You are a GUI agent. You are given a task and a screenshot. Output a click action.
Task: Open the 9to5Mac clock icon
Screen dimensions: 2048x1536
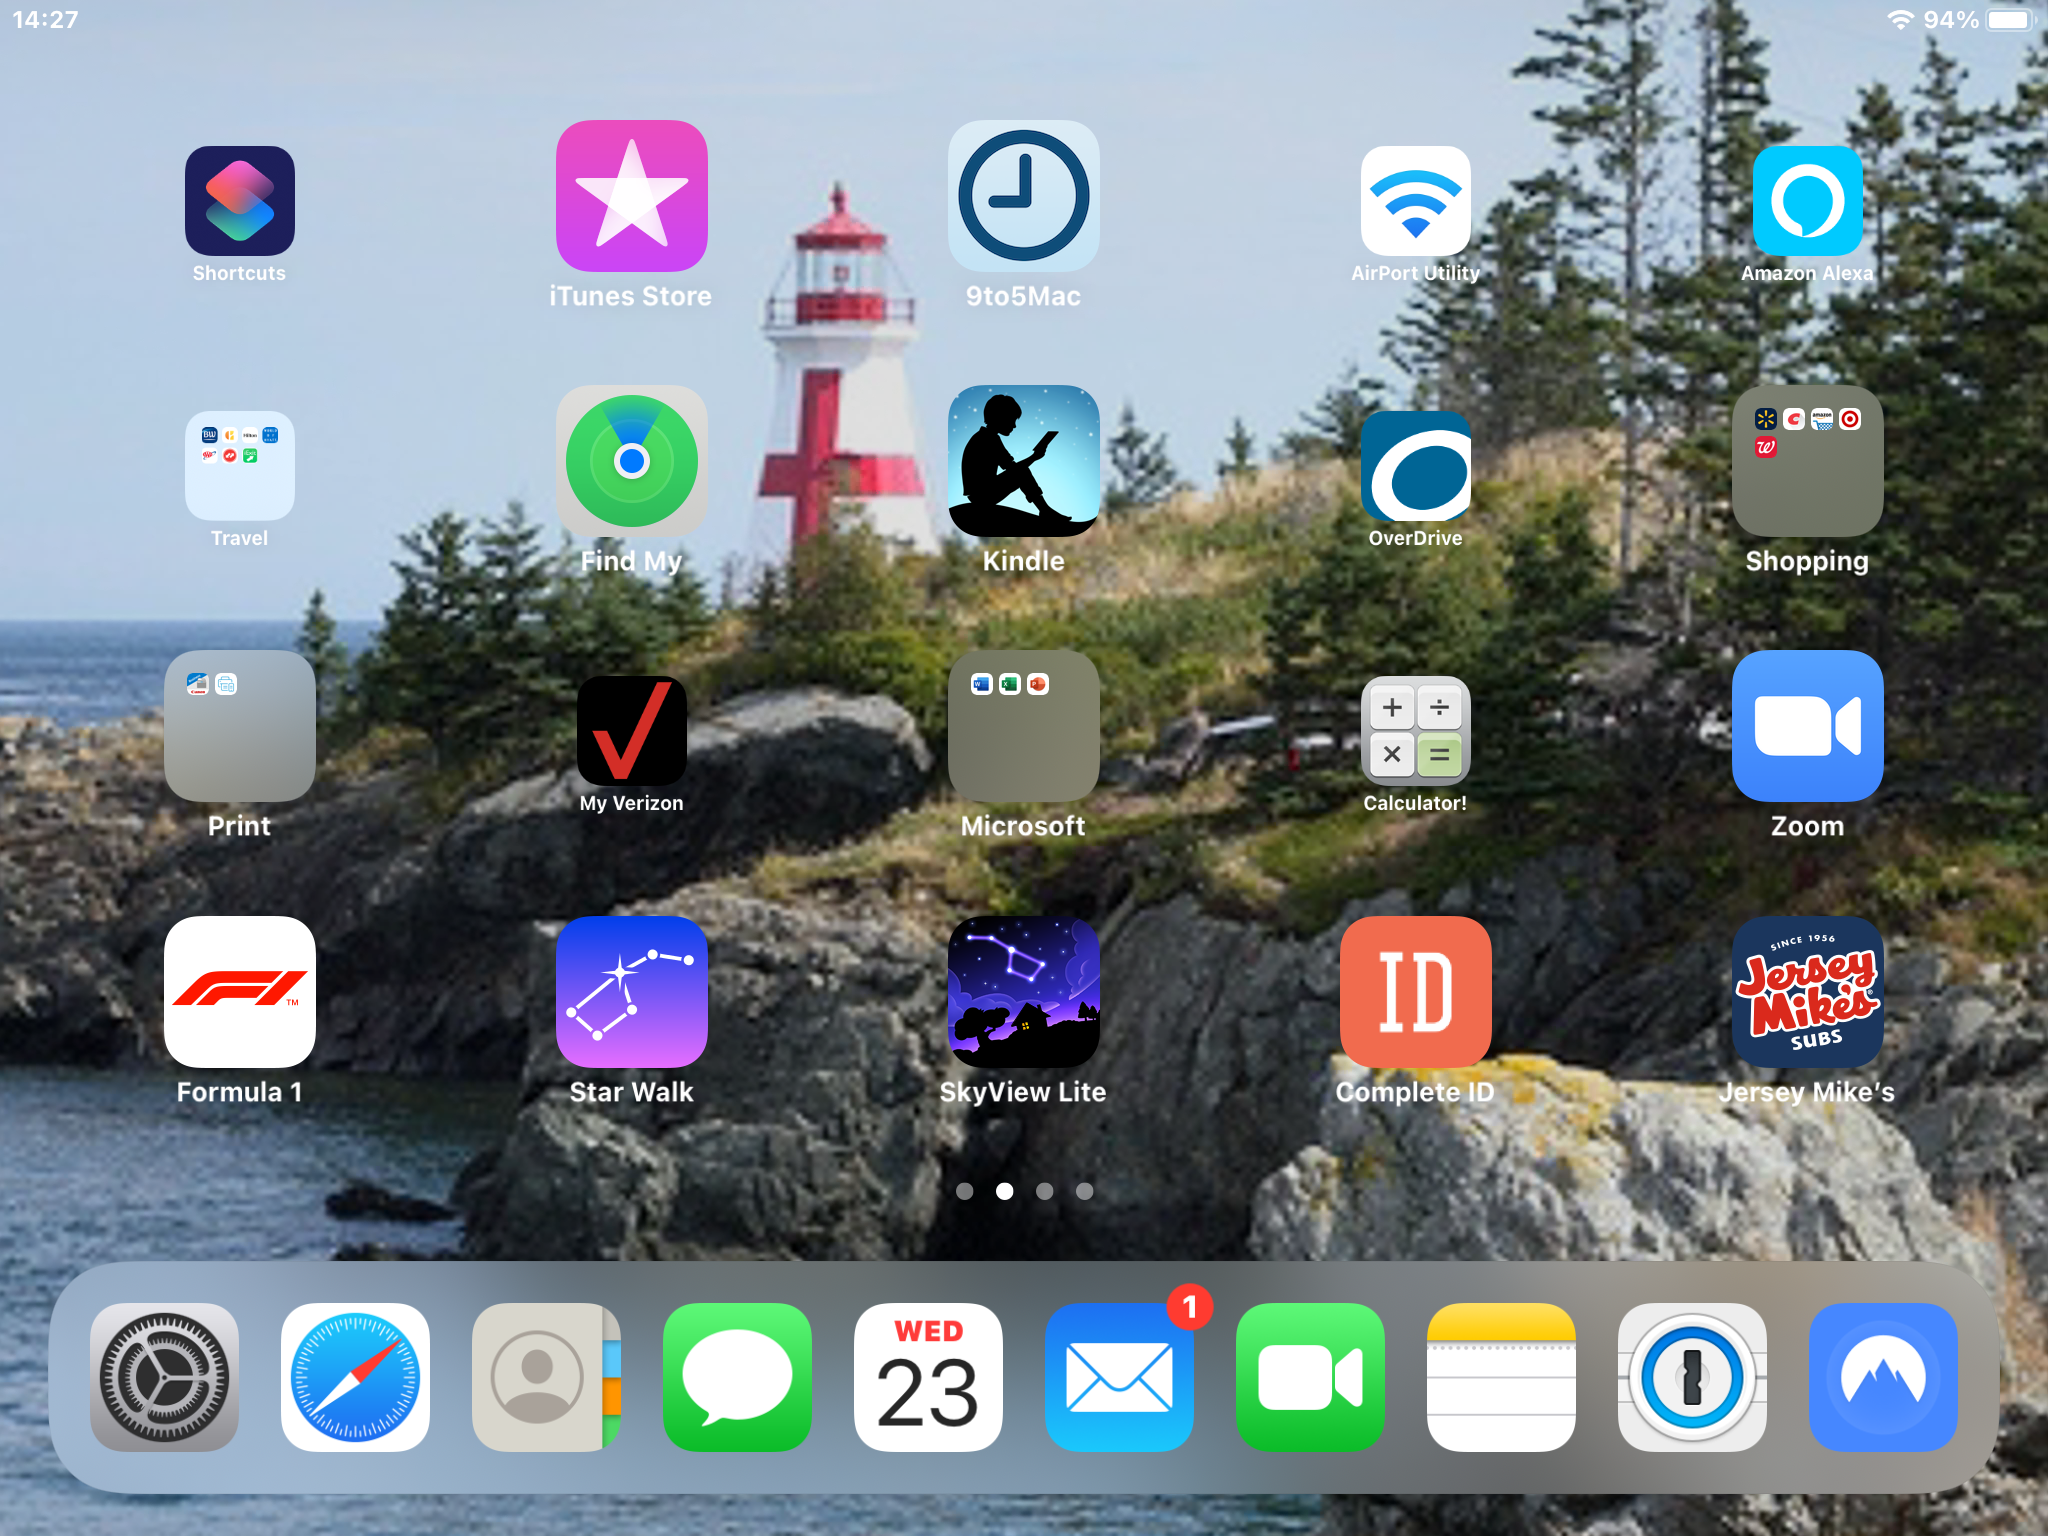click(x=1023, y=196)
